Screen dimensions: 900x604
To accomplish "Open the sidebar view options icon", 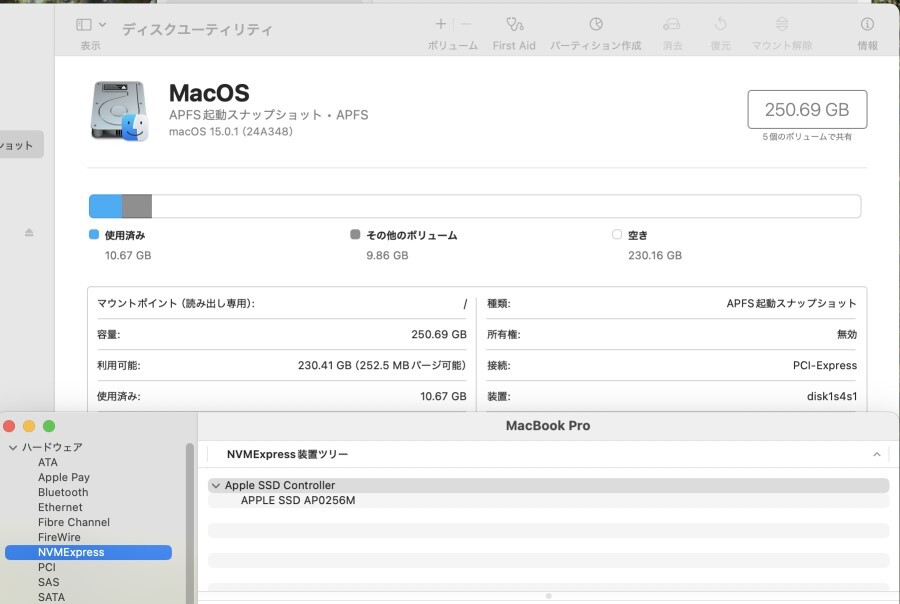I will [x=84, y=24].
